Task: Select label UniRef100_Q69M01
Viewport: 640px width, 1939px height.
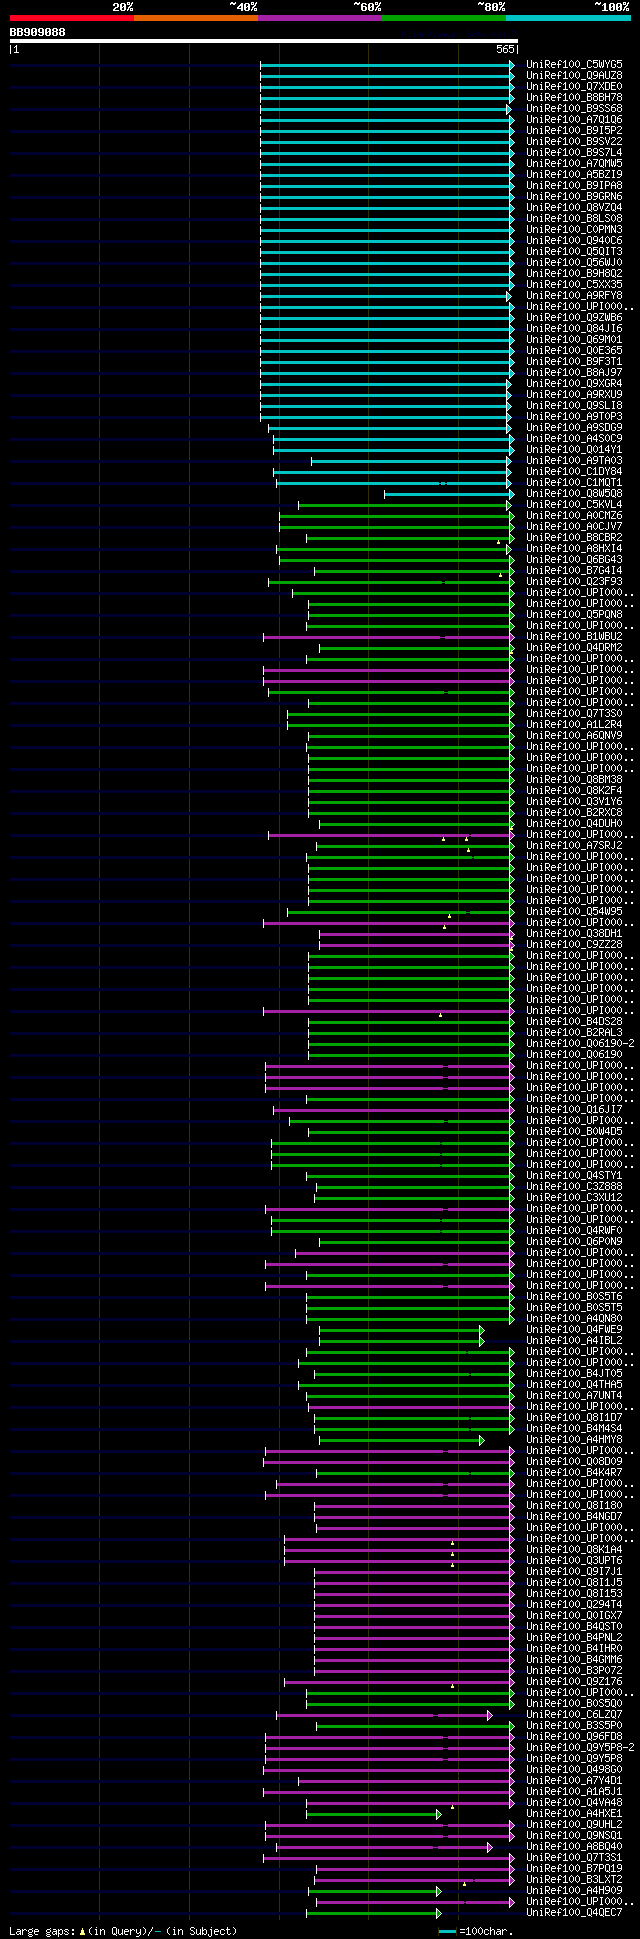Action: click(x=574, y=339)
